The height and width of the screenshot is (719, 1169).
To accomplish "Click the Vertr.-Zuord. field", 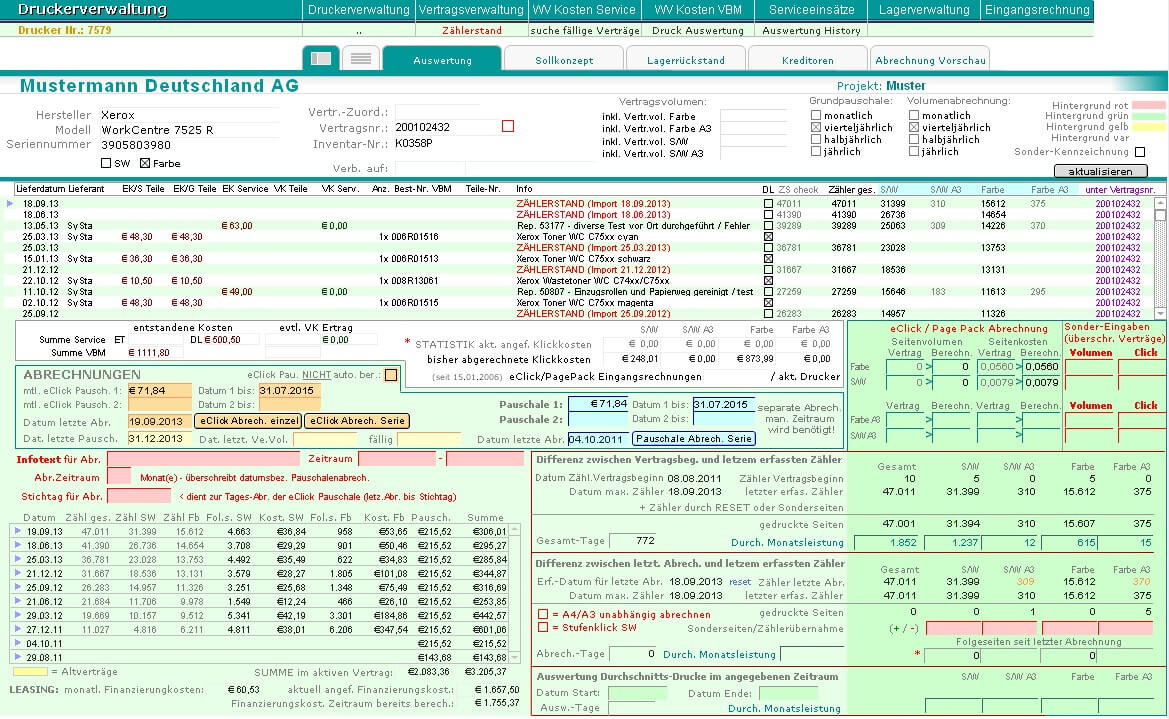I will point(437,112).
